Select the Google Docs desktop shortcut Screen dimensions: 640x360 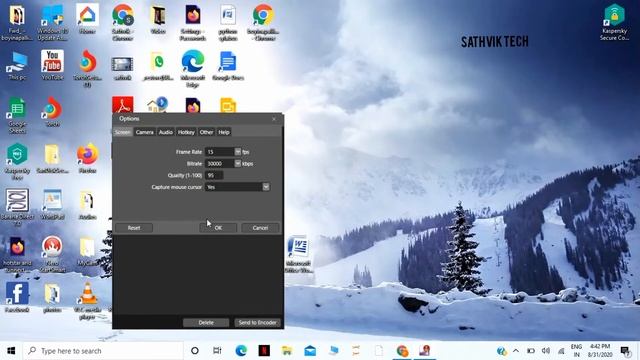click(x=228, y=65)
